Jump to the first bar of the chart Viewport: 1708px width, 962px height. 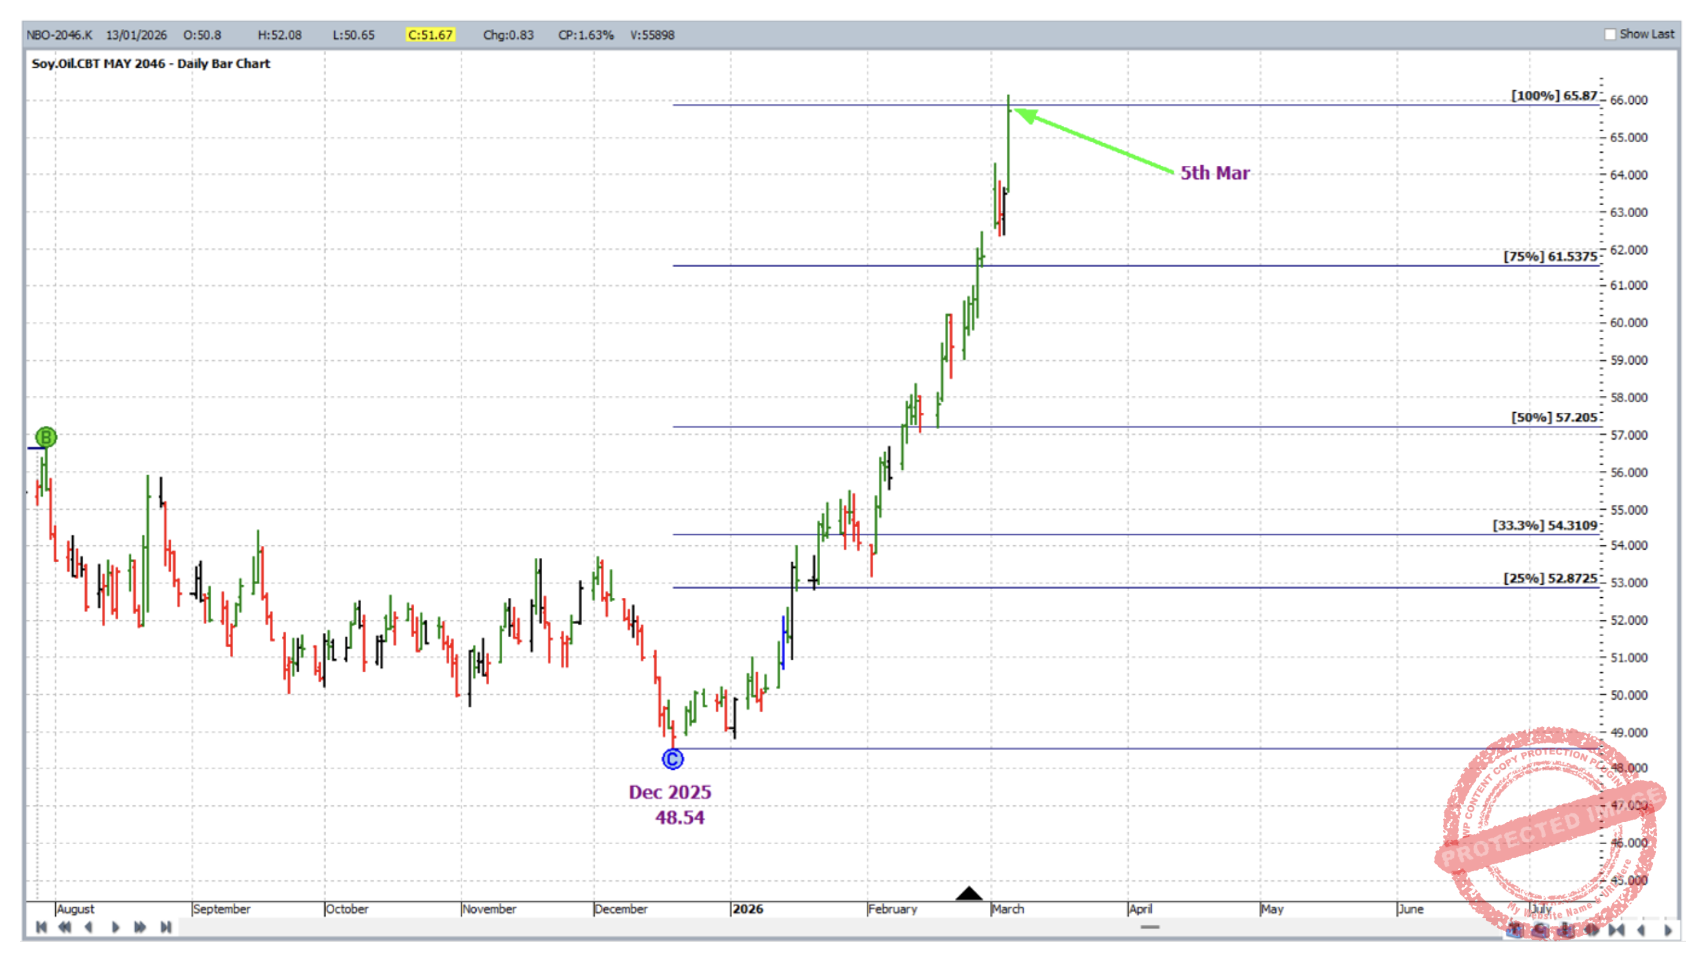point(41,928)
